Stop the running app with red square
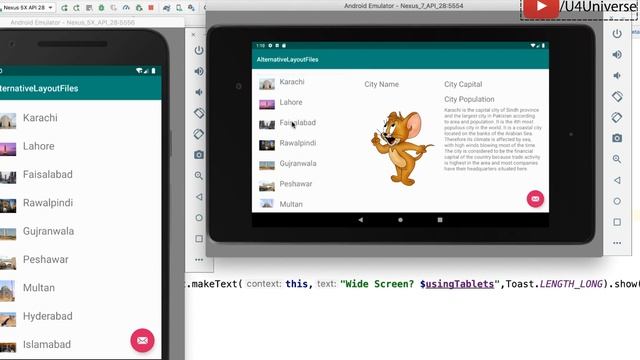Screen dimensions: 640x360 [x=151, y=8]
